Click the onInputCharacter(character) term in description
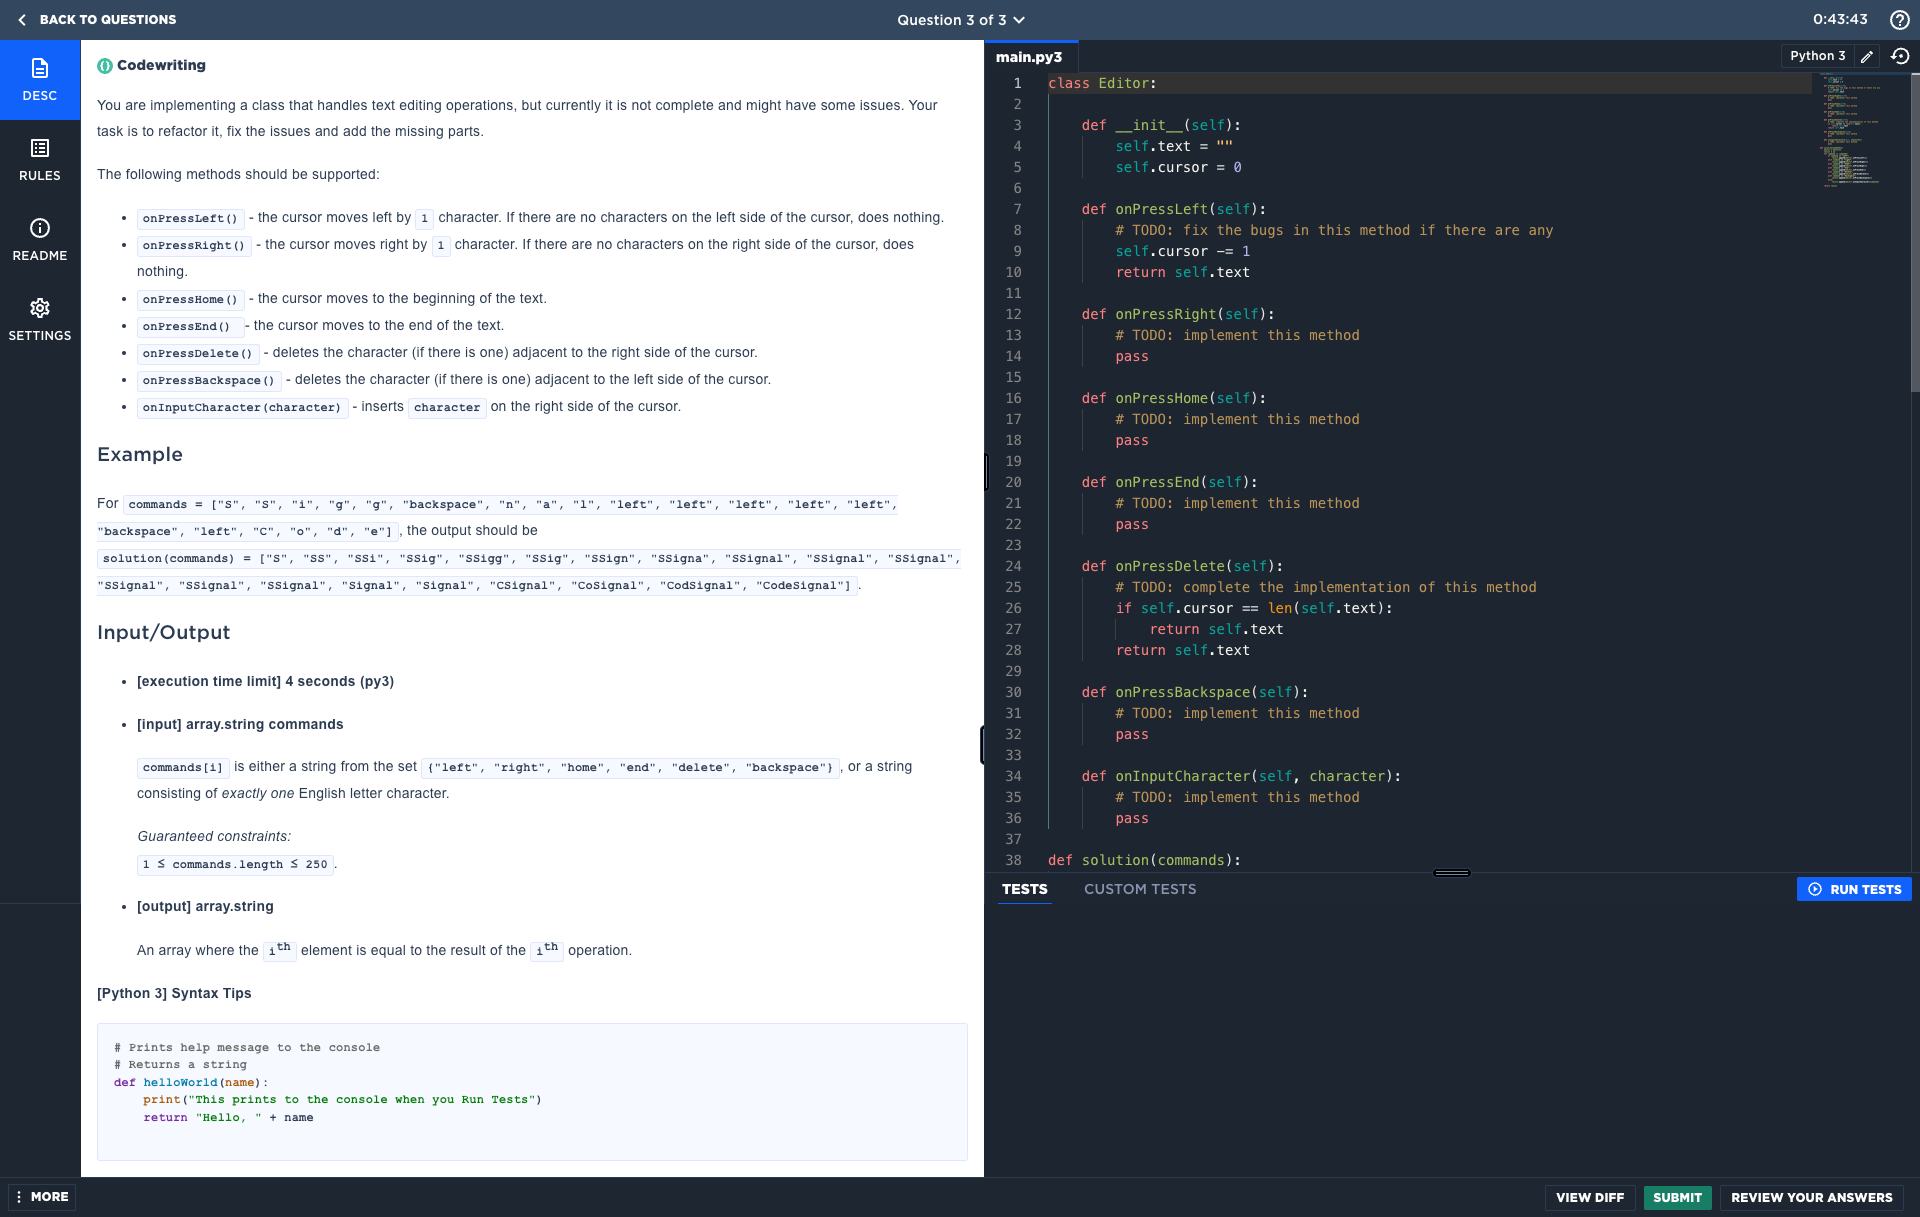This screenshot has width=1920, height=1217. (x=241, y=407)
